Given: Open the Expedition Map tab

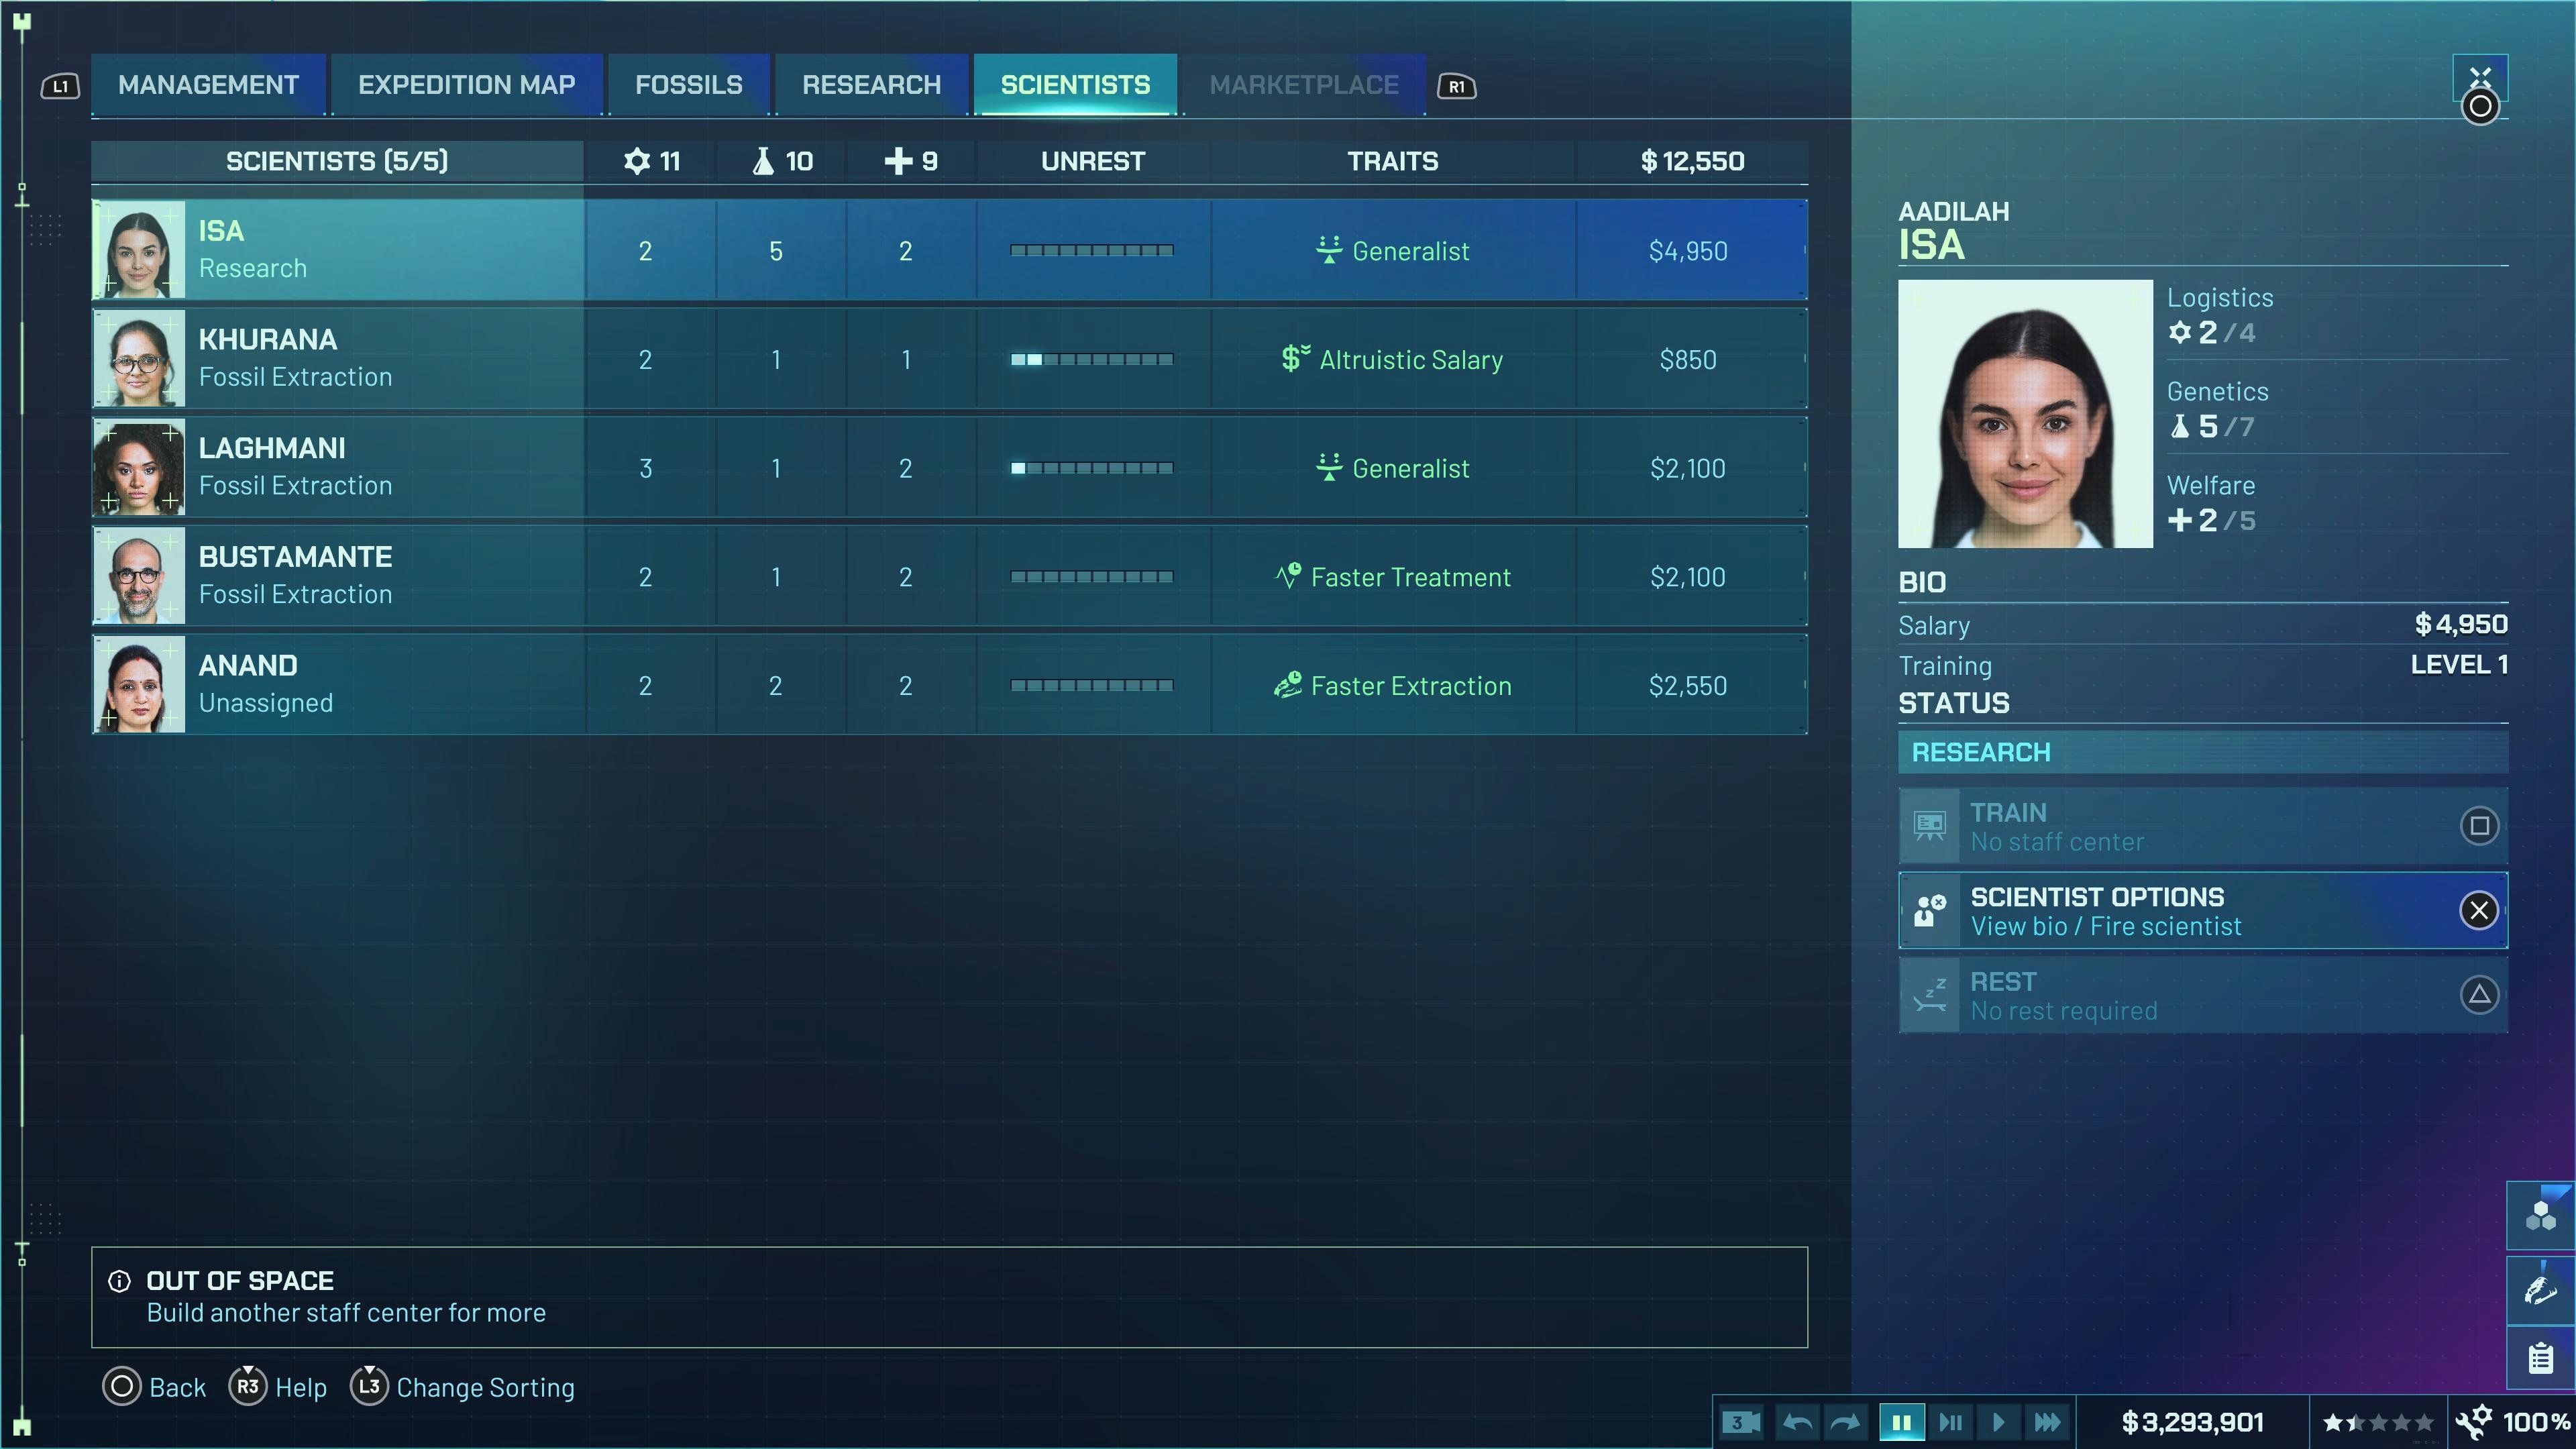Looking at the screenshot, I should [466, 85].
